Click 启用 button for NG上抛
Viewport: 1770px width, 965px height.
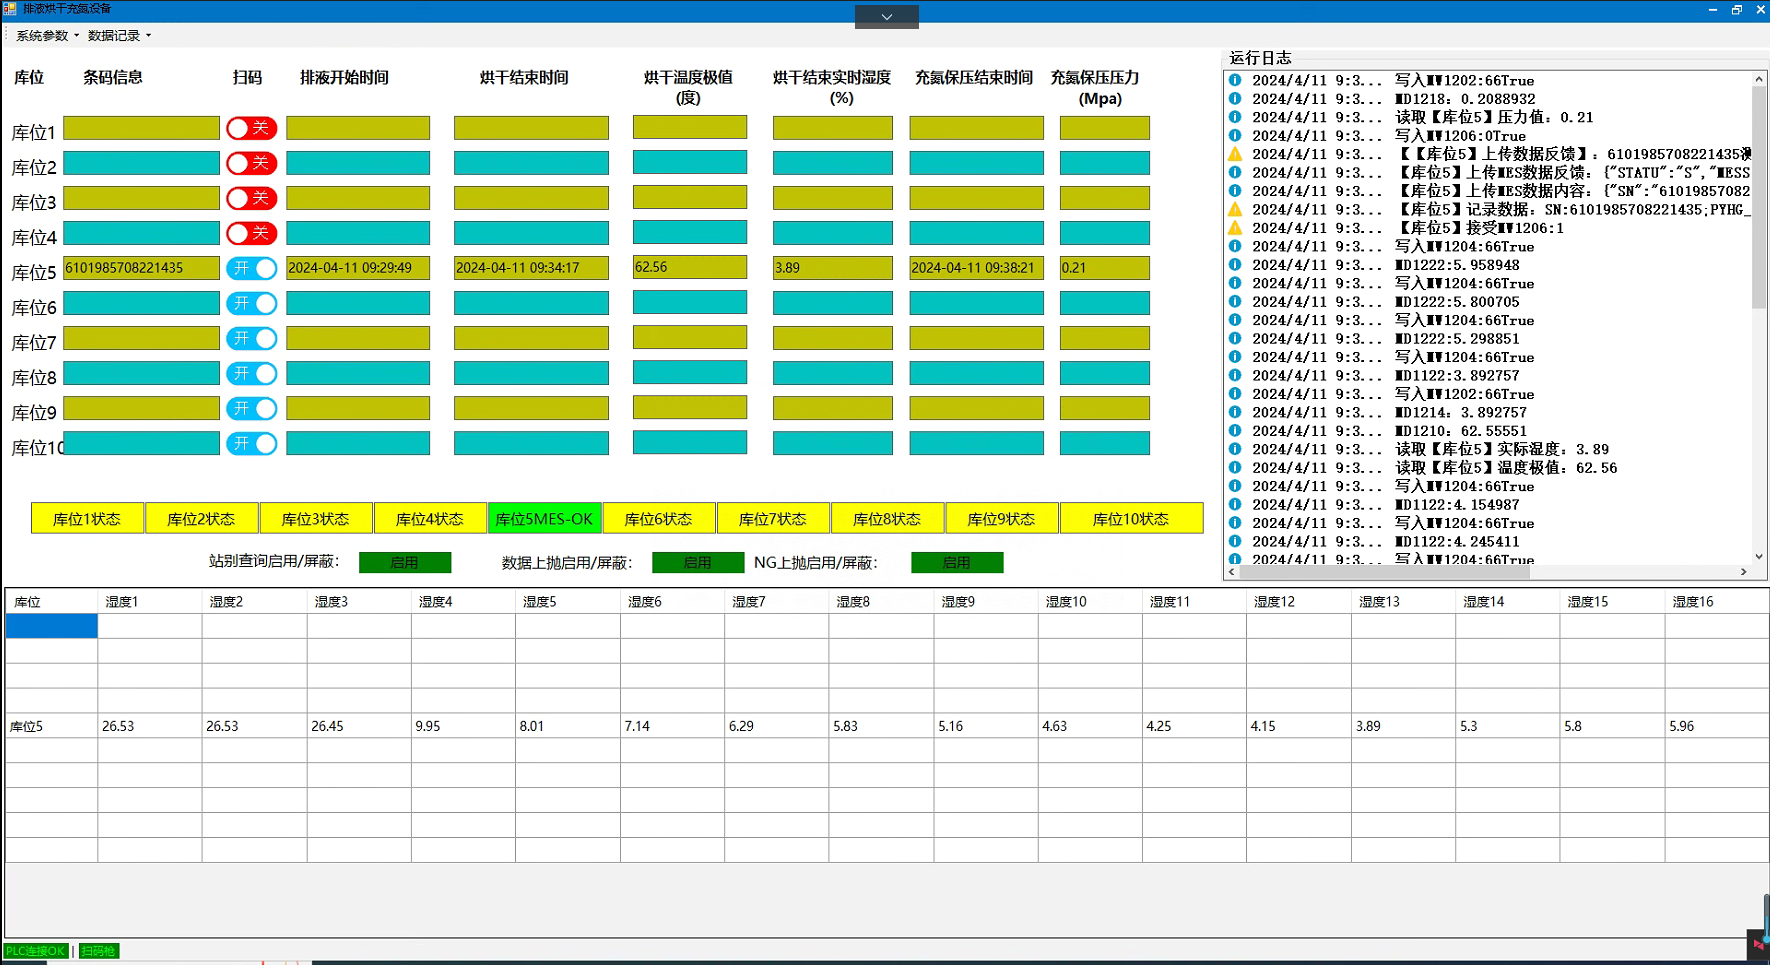pyautogui.click(x=956, y=563)
